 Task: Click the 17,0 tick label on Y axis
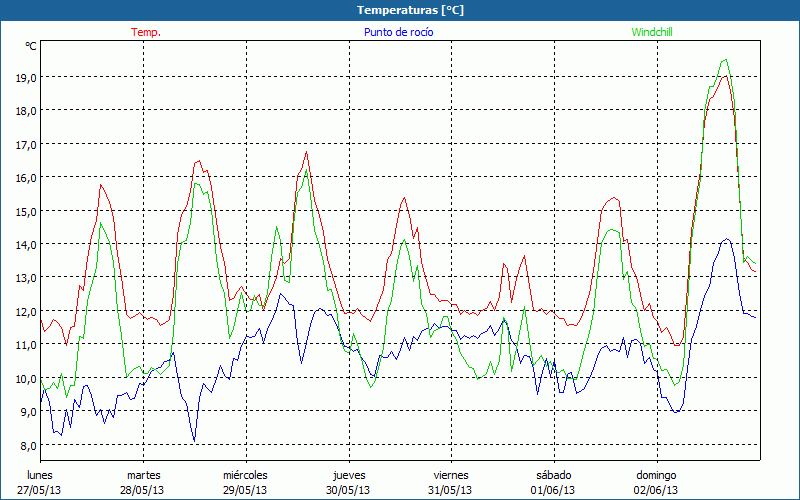[25, 144]
